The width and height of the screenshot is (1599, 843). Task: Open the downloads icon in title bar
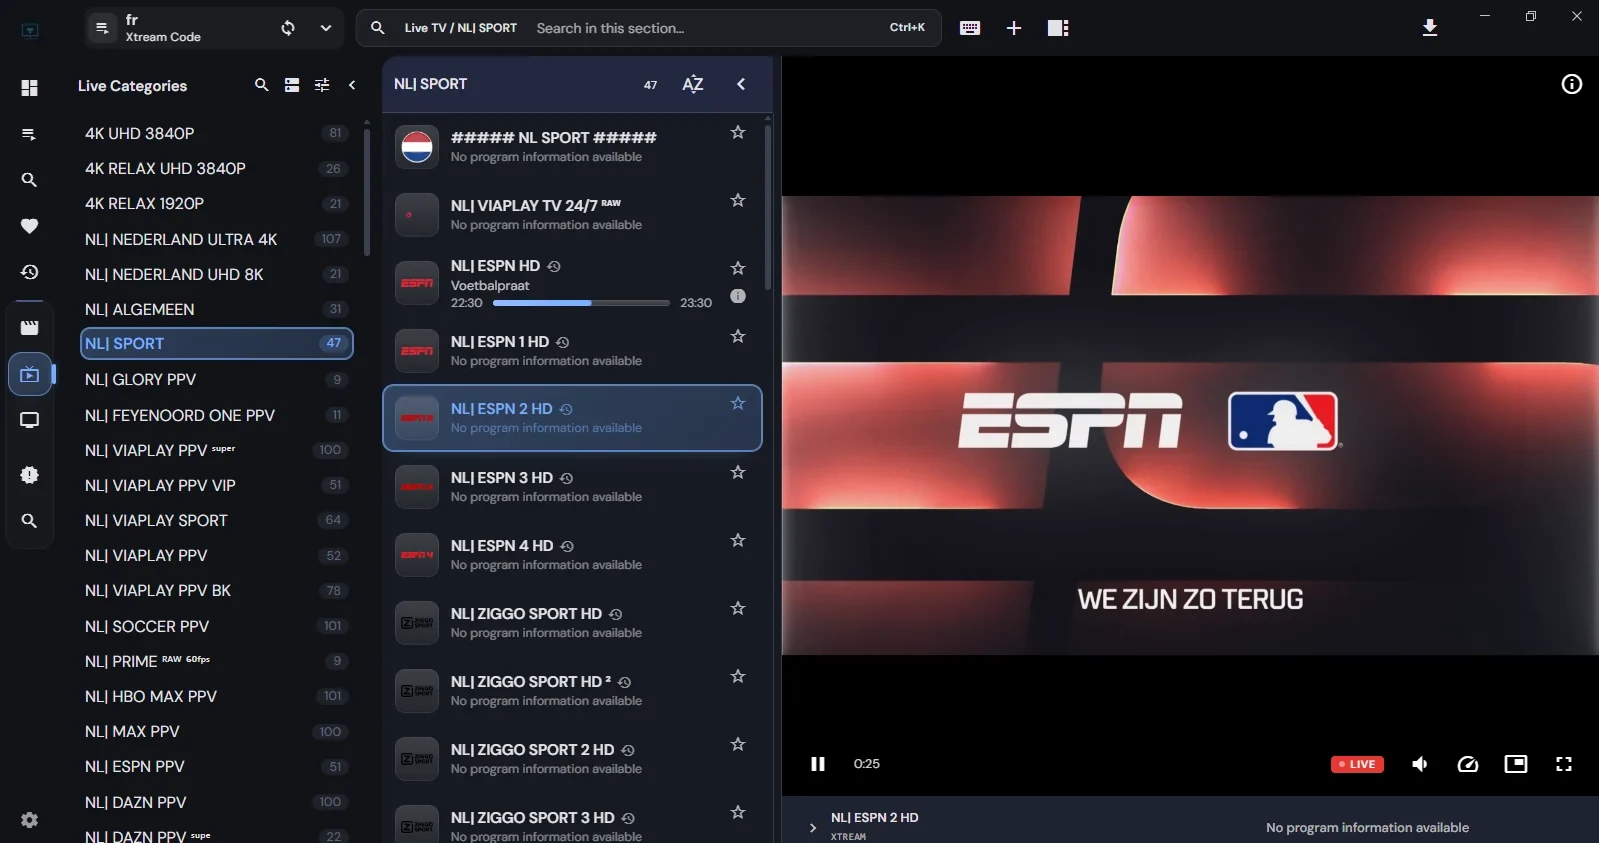[1430, 28]
